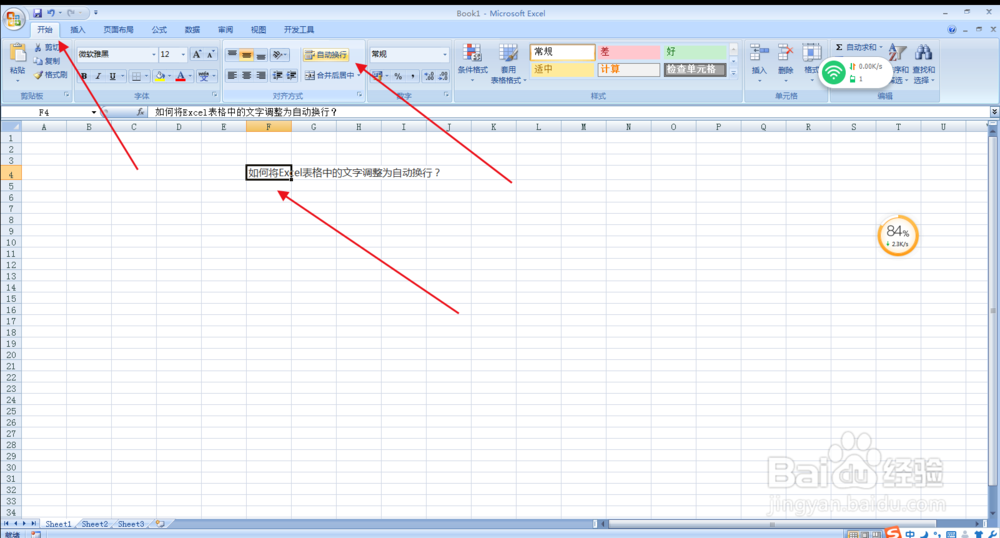
Task: Undo last action in quick access toolbar
Action: pos(51,13)
